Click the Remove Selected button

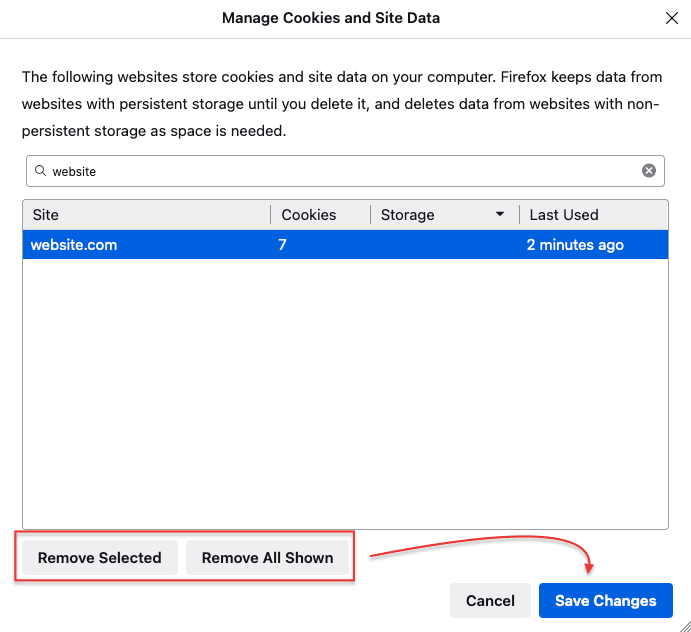[100, 558]
